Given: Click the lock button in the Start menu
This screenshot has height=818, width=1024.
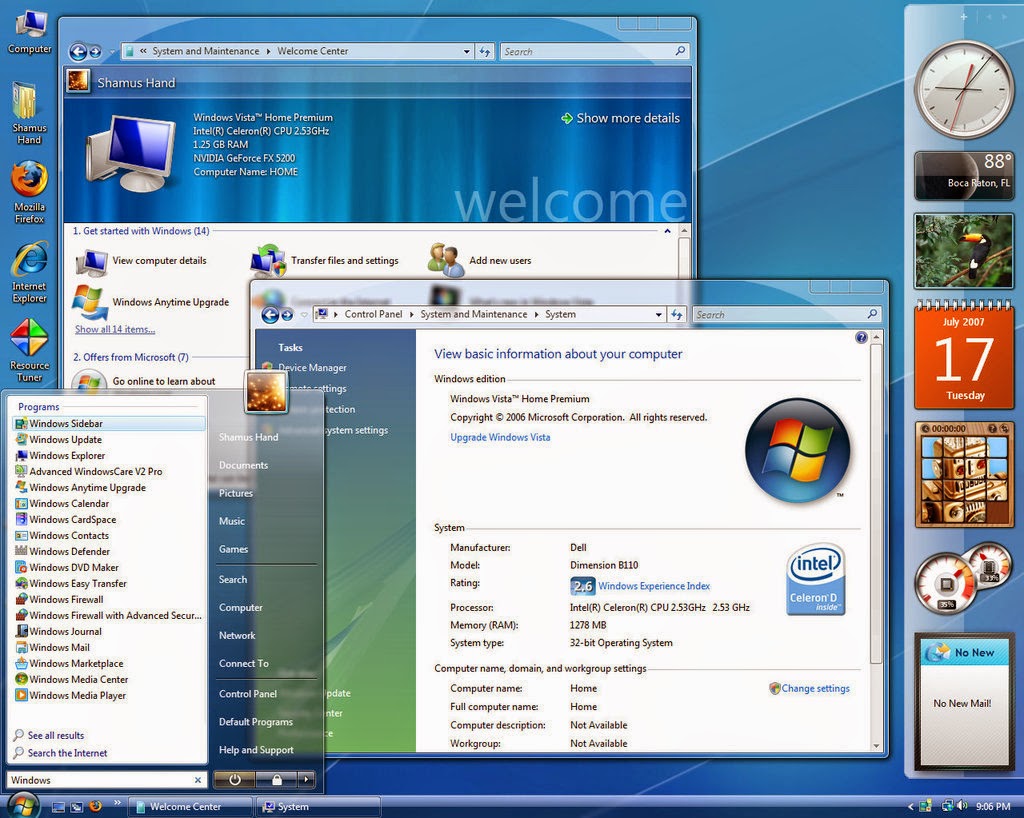Looking at the screenshot, I should tap(277, 780).
